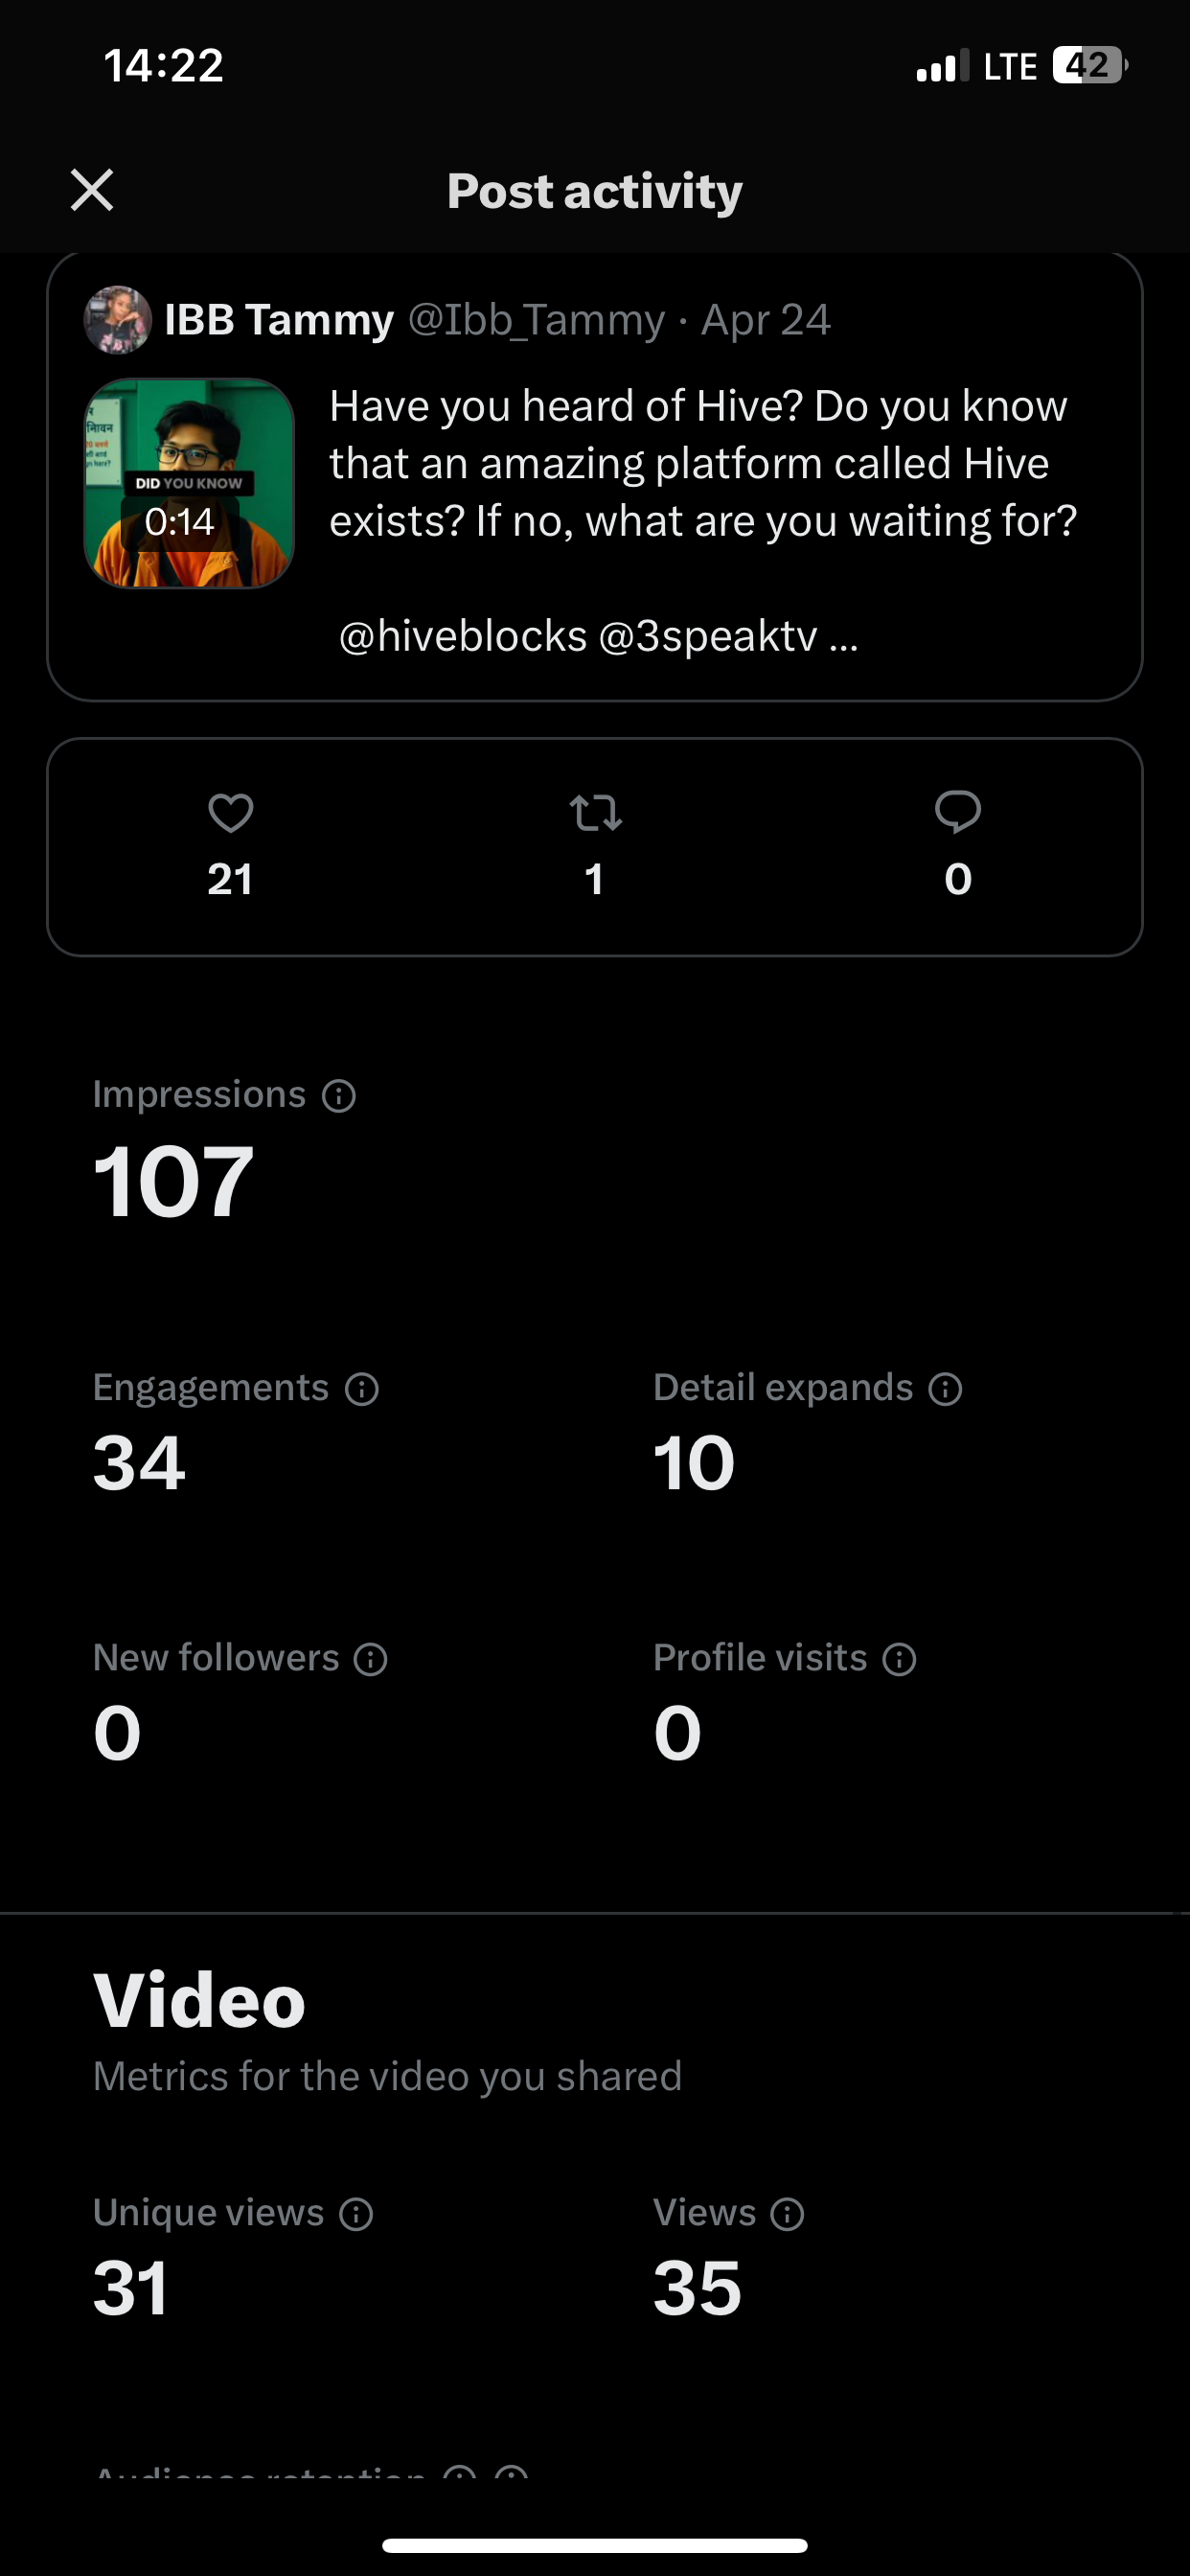Open Unique views info icon
Image resolution: width=1190 pixels, height=2576 pixels.
(356, 2214)
